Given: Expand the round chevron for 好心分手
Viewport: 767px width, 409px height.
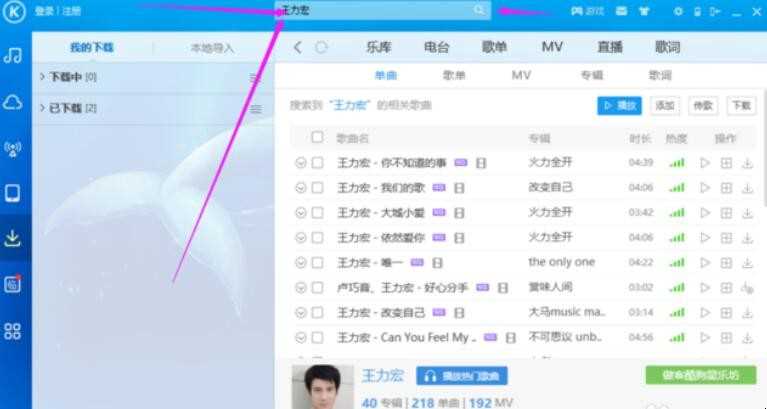Looking at the screenshot, I should [x=300, y=288].
